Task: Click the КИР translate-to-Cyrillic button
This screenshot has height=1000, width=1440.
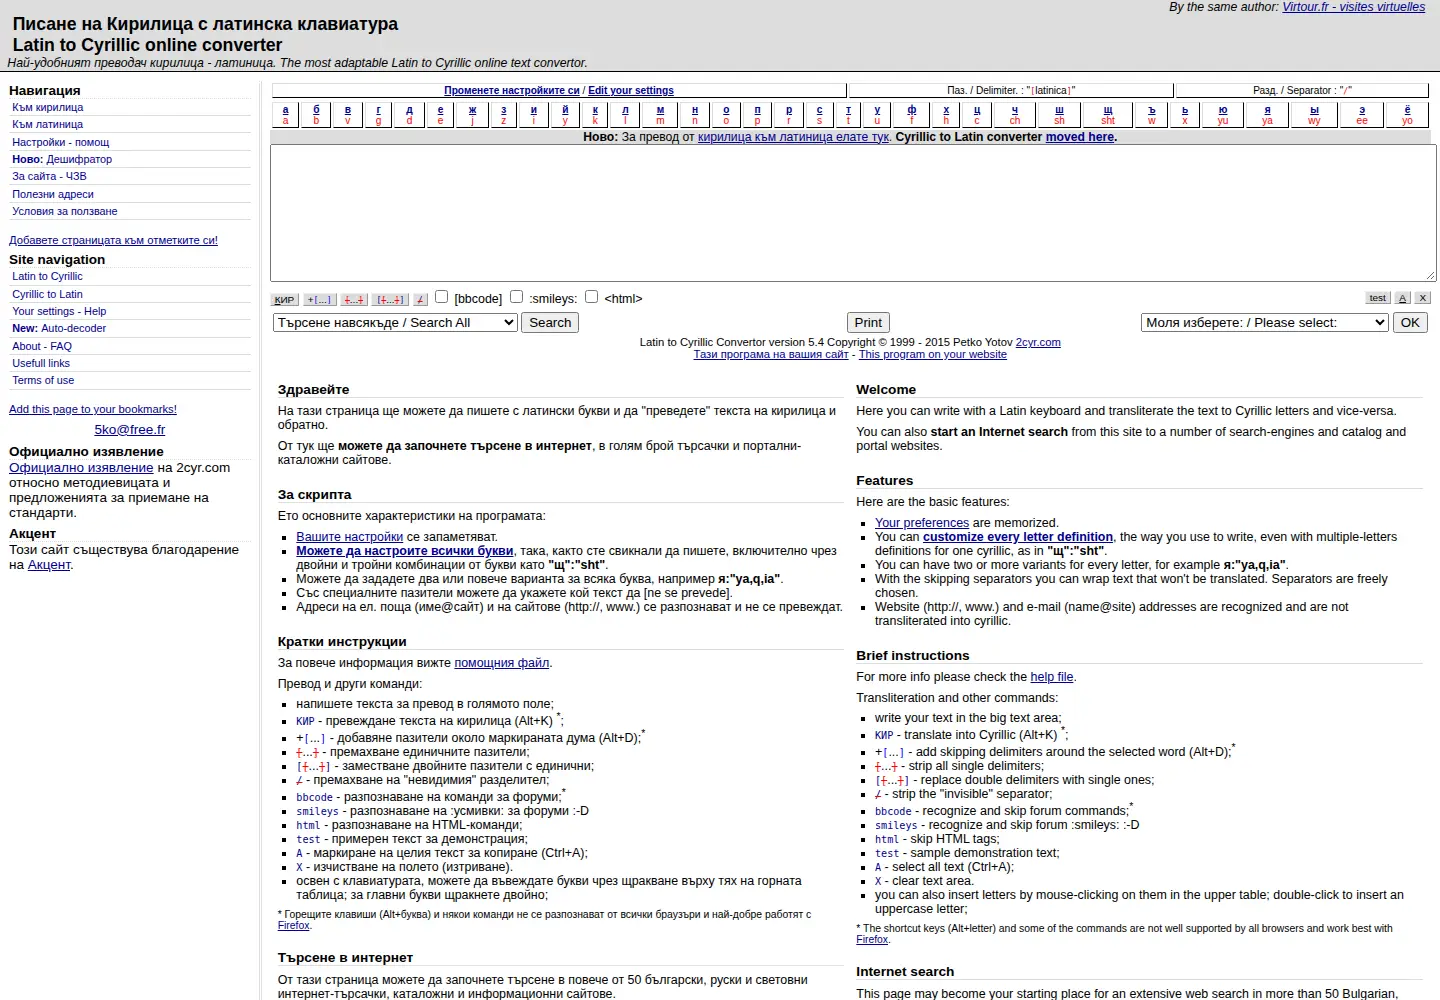Action: point(284,299)
